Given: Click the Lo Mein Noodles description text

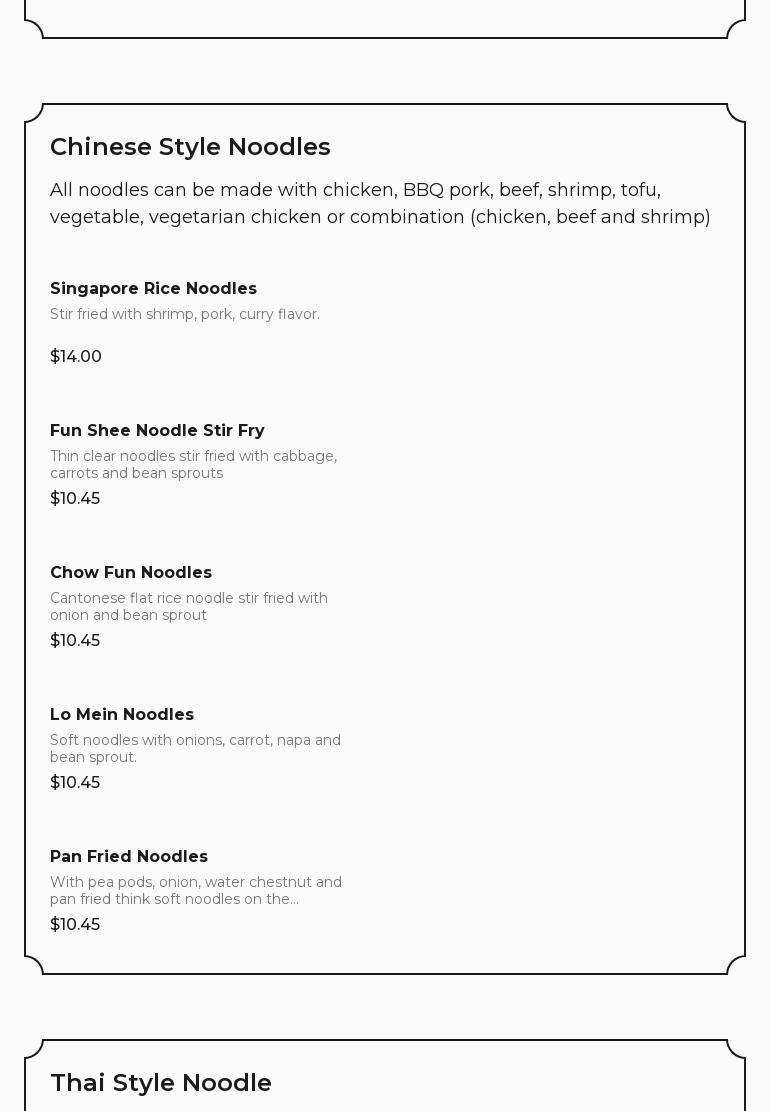Looking at the screenshot, I should click(x=195, y=748).
